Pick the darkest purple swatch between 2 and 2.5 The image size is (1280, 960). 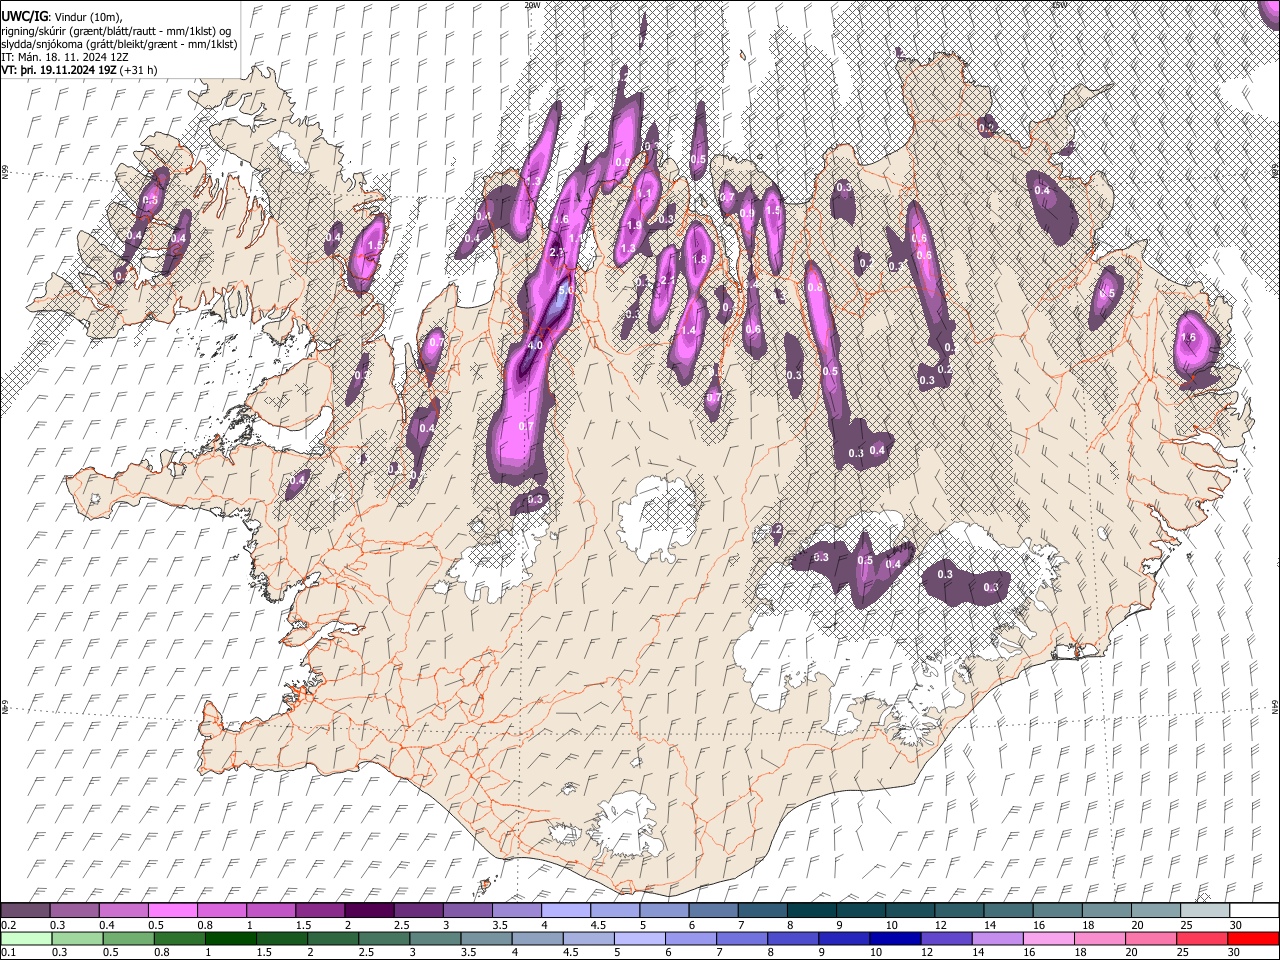[370, 910]
